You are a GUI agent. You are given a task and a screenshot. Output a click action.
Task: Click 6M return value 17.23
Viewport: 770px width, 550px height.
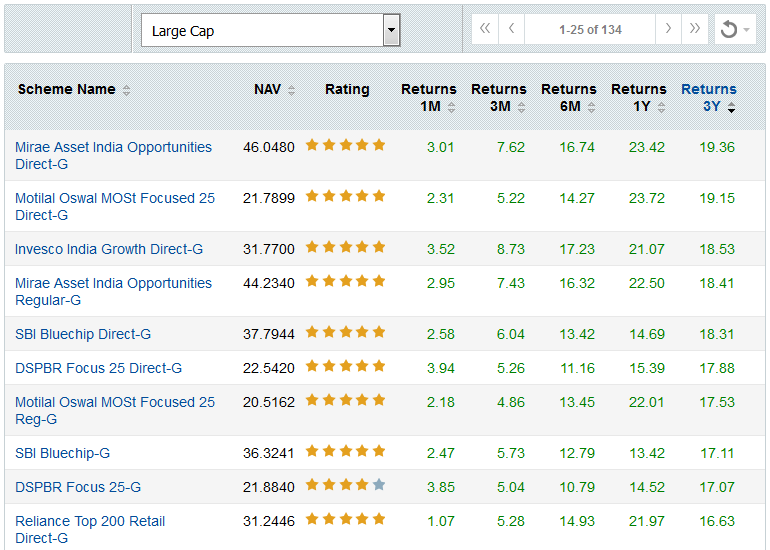[577, 249]
